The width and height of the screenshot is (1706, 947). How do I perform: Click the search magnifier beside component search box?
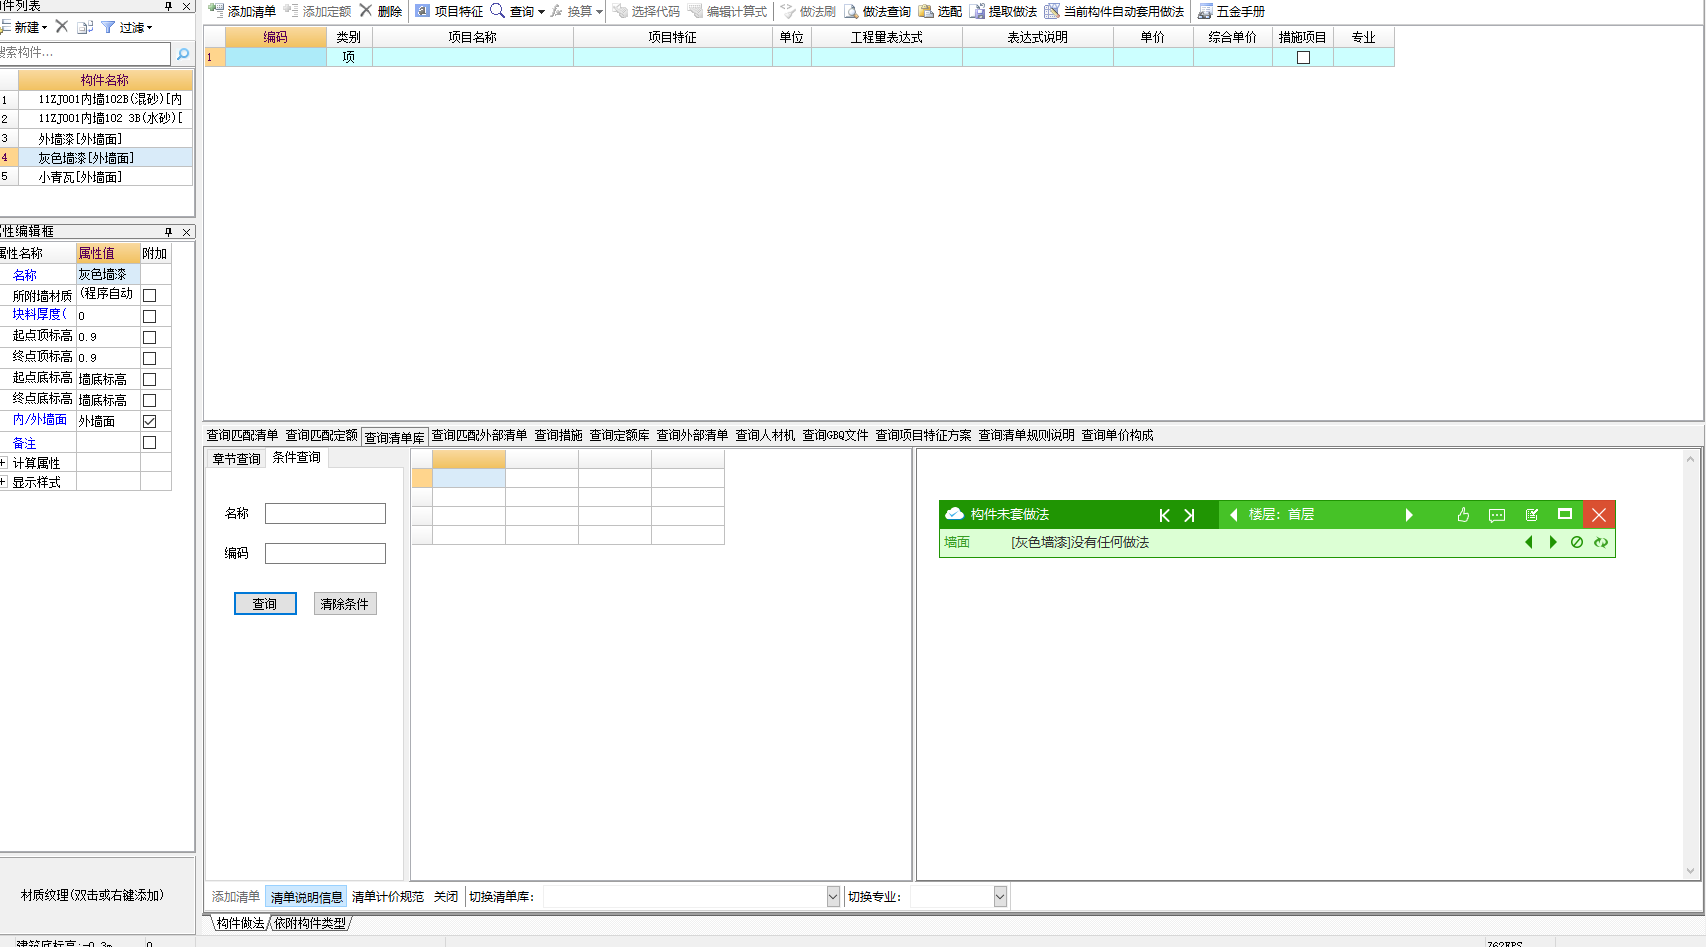(x=183, y=53)
